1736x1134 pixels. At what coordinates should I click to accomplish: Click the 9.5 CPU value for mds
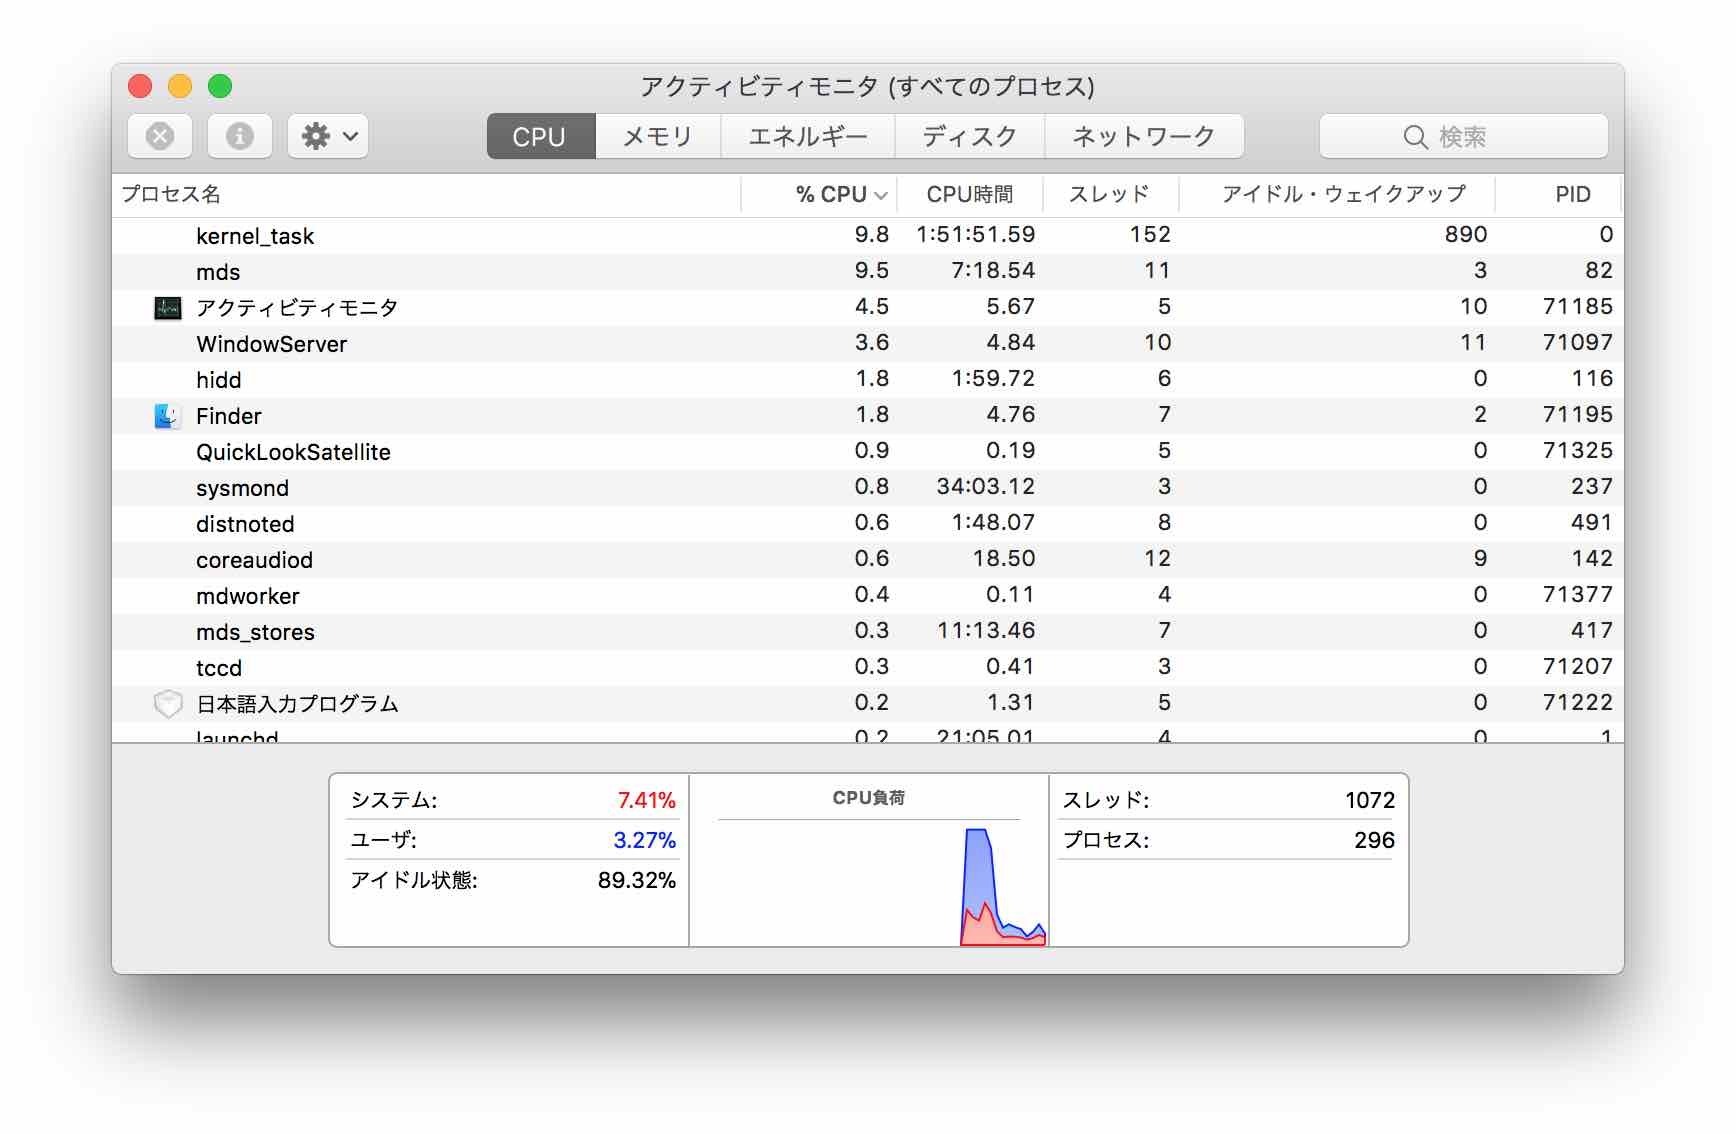[x=871, y=271]
